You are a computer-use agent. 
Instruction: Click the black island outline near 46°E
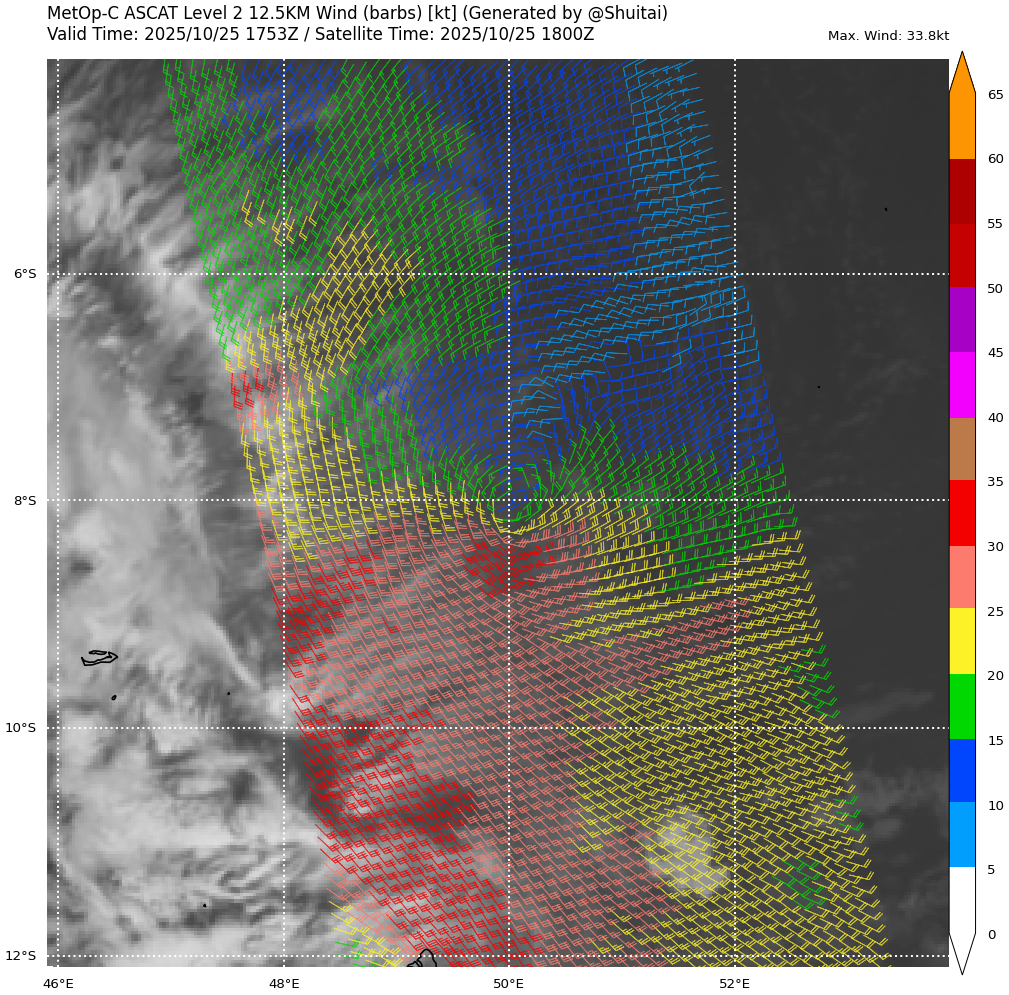point(99,657)
